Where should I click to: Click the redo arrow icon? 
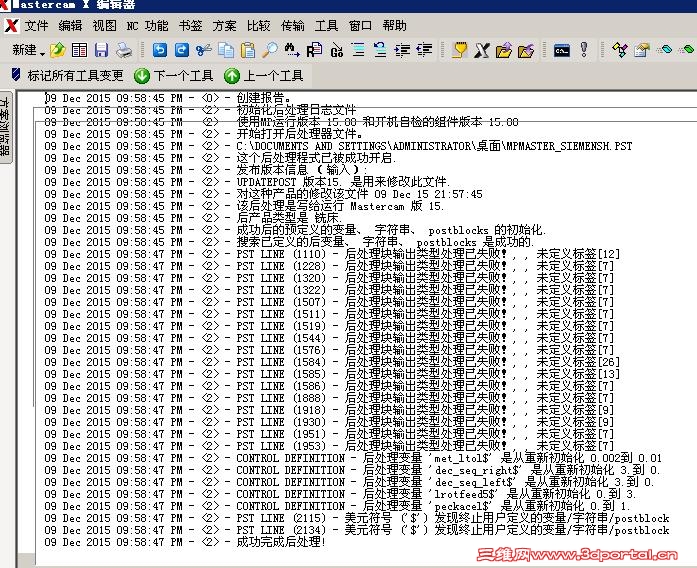click(182, 50)
